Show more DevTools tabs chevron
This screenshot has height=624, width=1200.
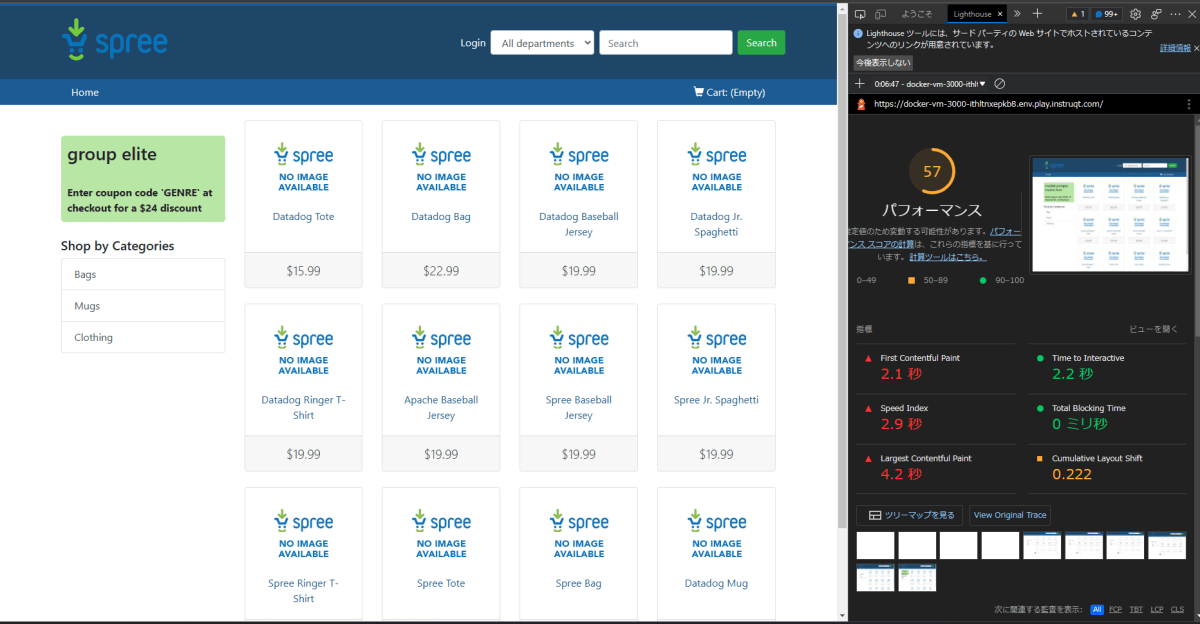(x=1017, y=14)
